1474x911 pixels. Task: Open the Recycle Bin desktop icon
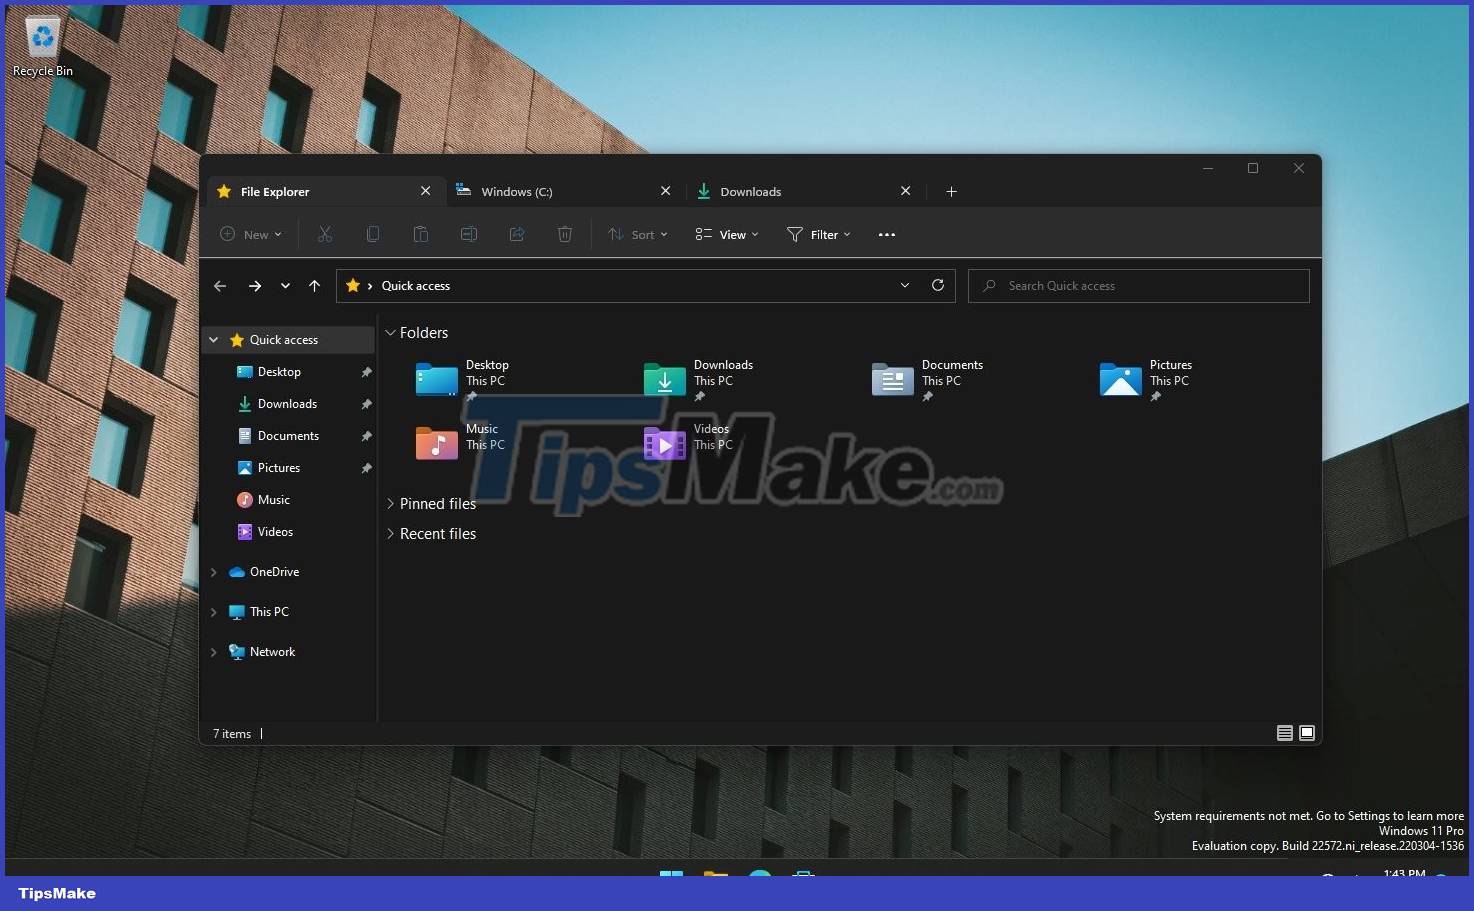[x=42, y=47]
